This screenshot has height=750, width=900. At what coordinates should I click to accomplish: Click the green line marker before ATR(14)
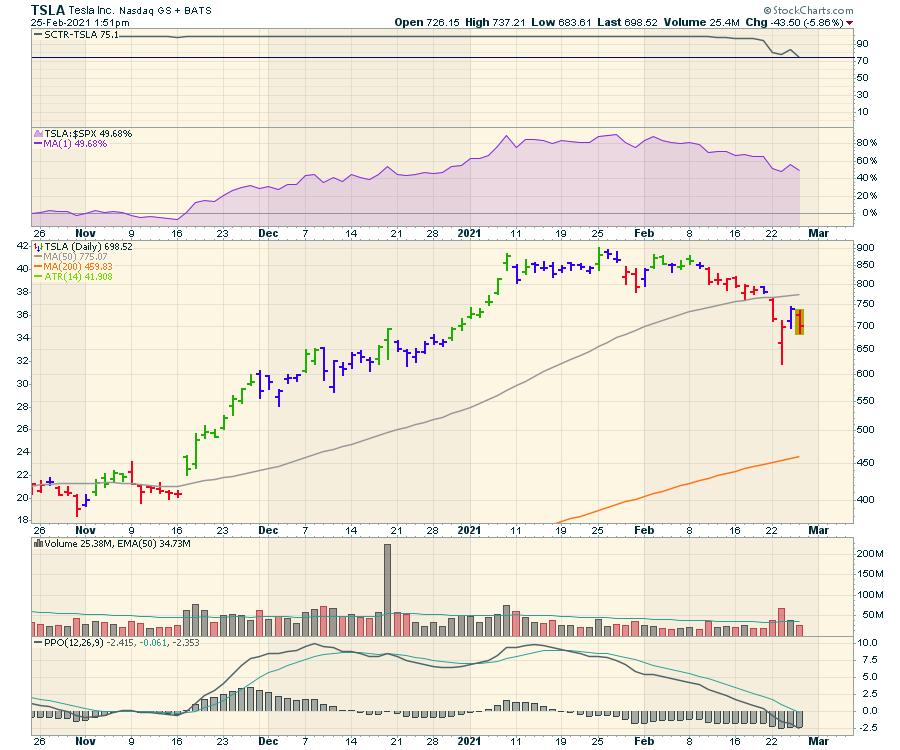(37, 277)
